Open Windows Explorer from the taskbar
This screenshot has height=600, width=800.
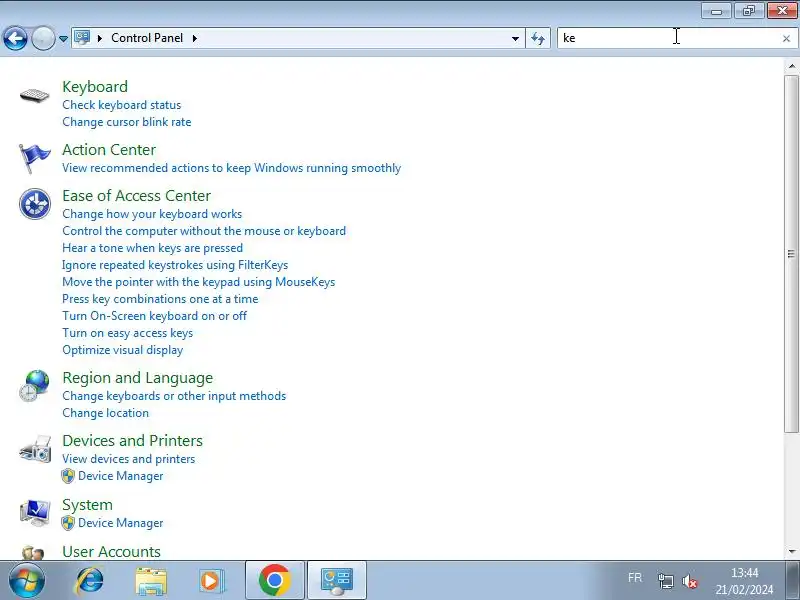tap(151, 581)
